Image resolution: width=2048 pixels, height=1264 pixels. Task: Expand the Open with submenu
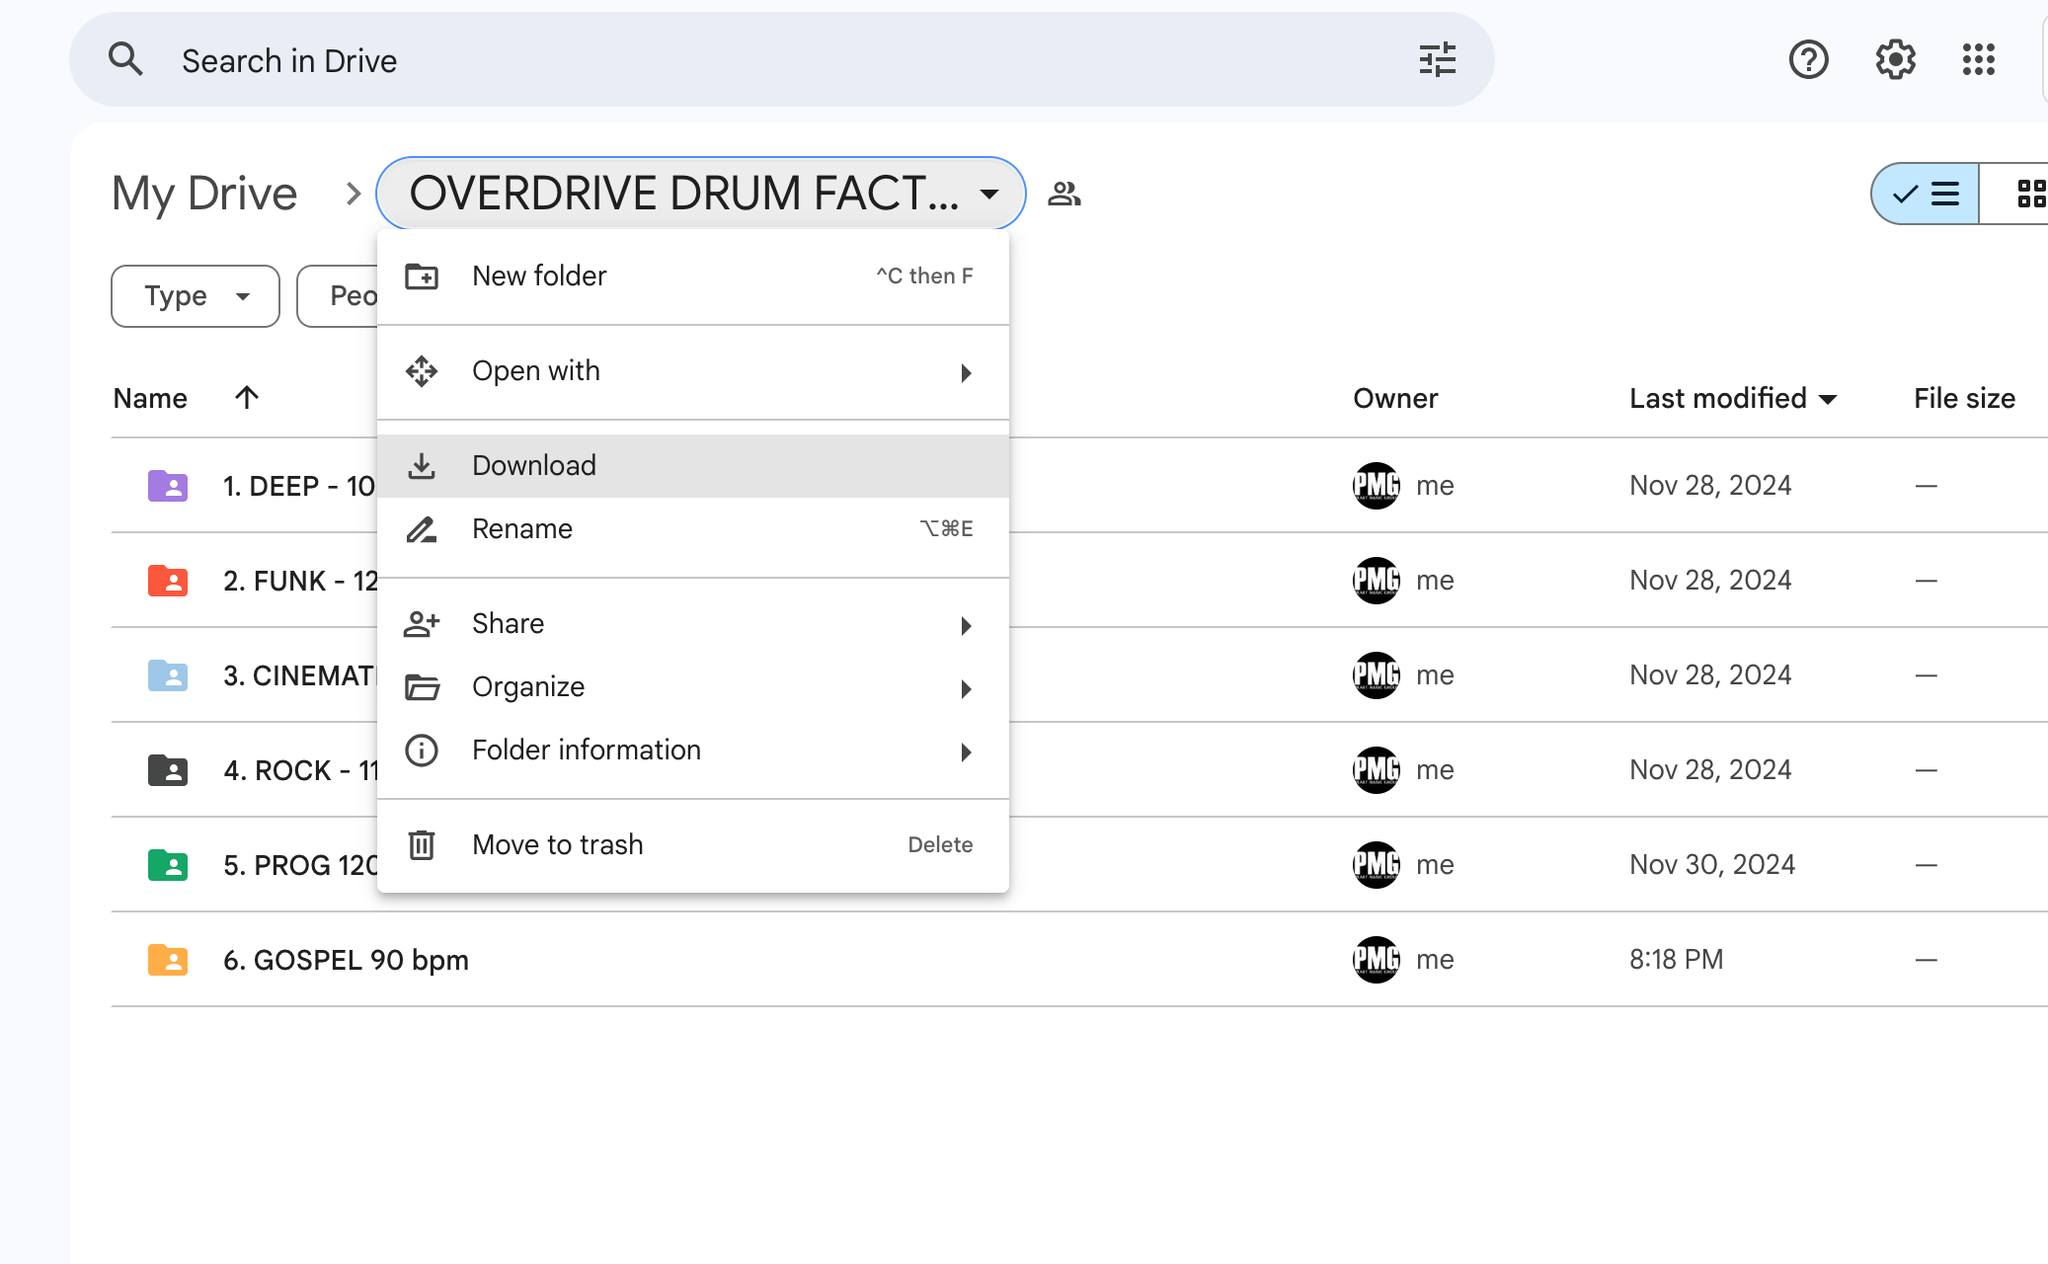692,371
